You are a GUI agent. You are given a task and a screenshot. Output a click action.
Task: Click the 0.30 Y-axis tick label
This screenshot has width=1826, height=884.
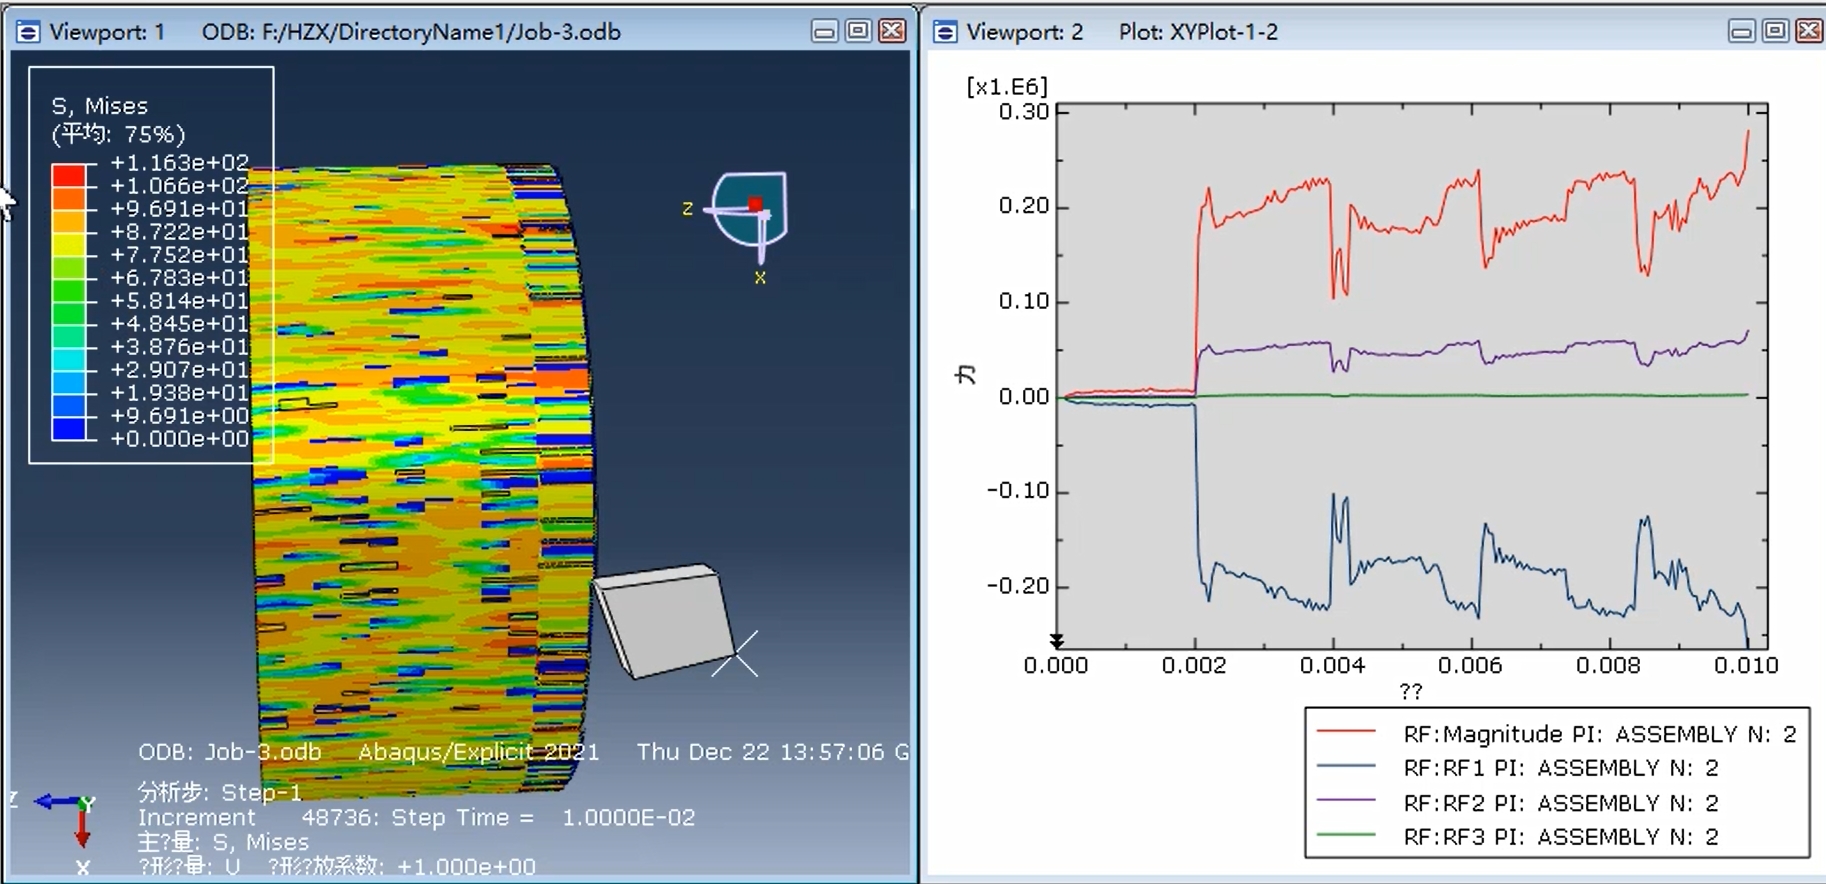(1024, 112)
